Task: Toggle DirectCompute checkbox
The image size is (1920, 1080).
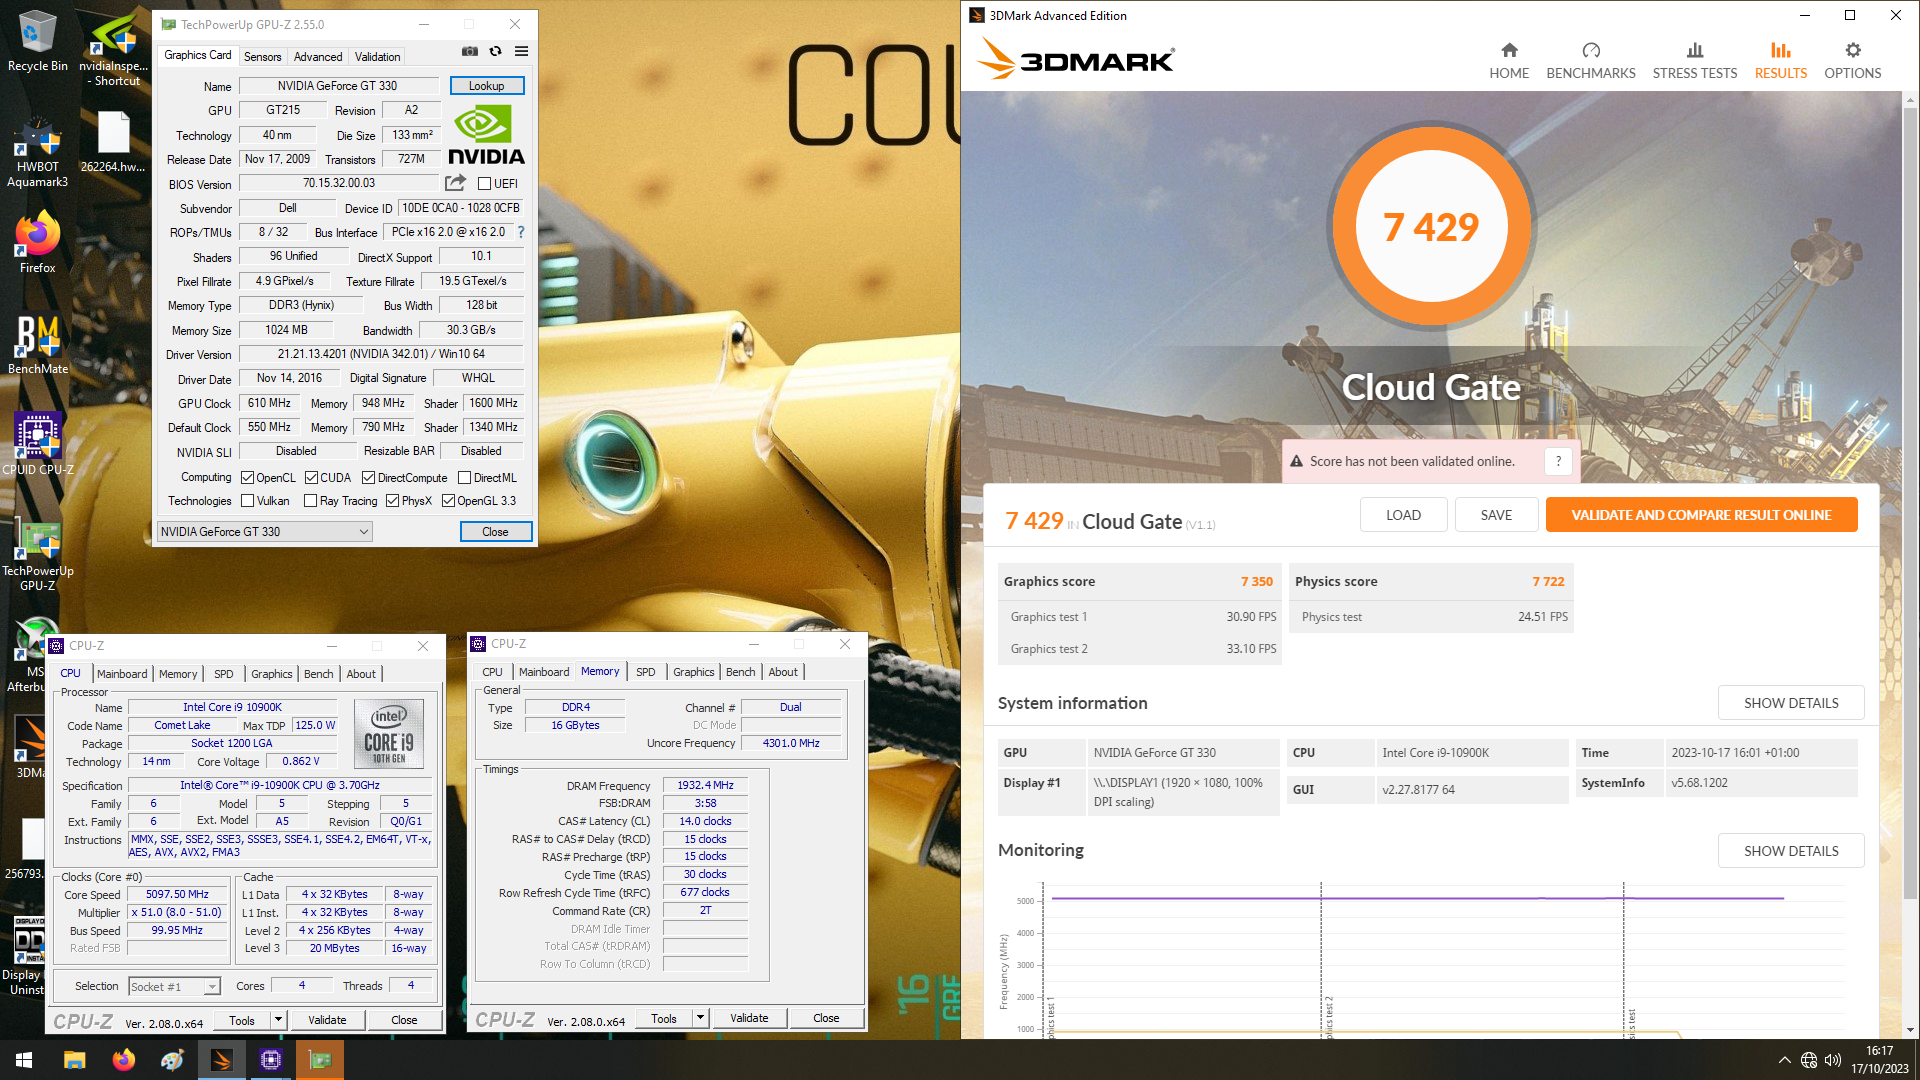Action: coord(368,478)
